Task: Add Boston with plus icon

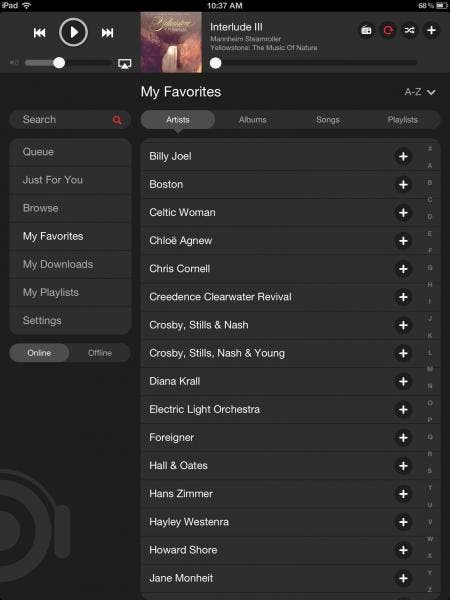Action: pyautogui.click(x=403, y=185)
